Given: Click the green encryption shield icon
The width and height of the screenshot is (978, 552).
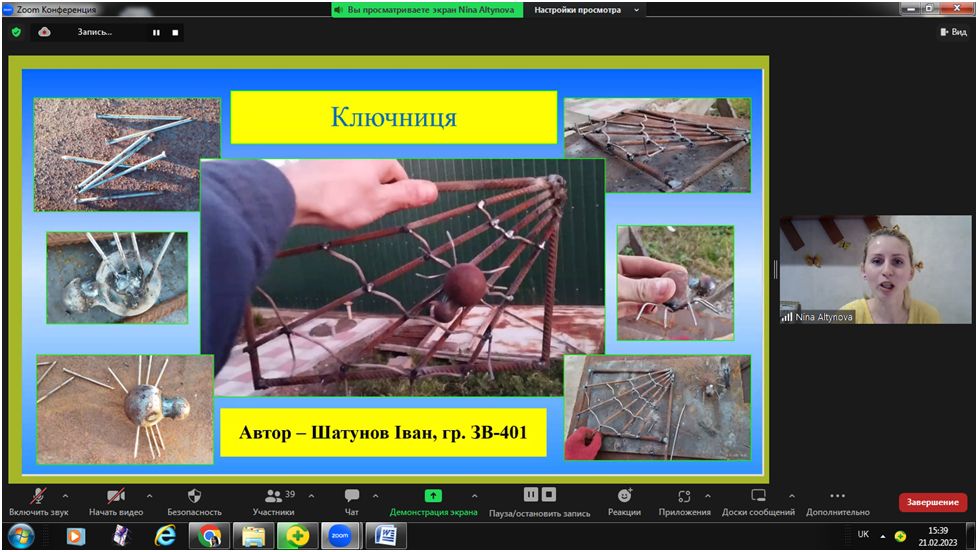Looking at the screenshot, I should [16, 32].
